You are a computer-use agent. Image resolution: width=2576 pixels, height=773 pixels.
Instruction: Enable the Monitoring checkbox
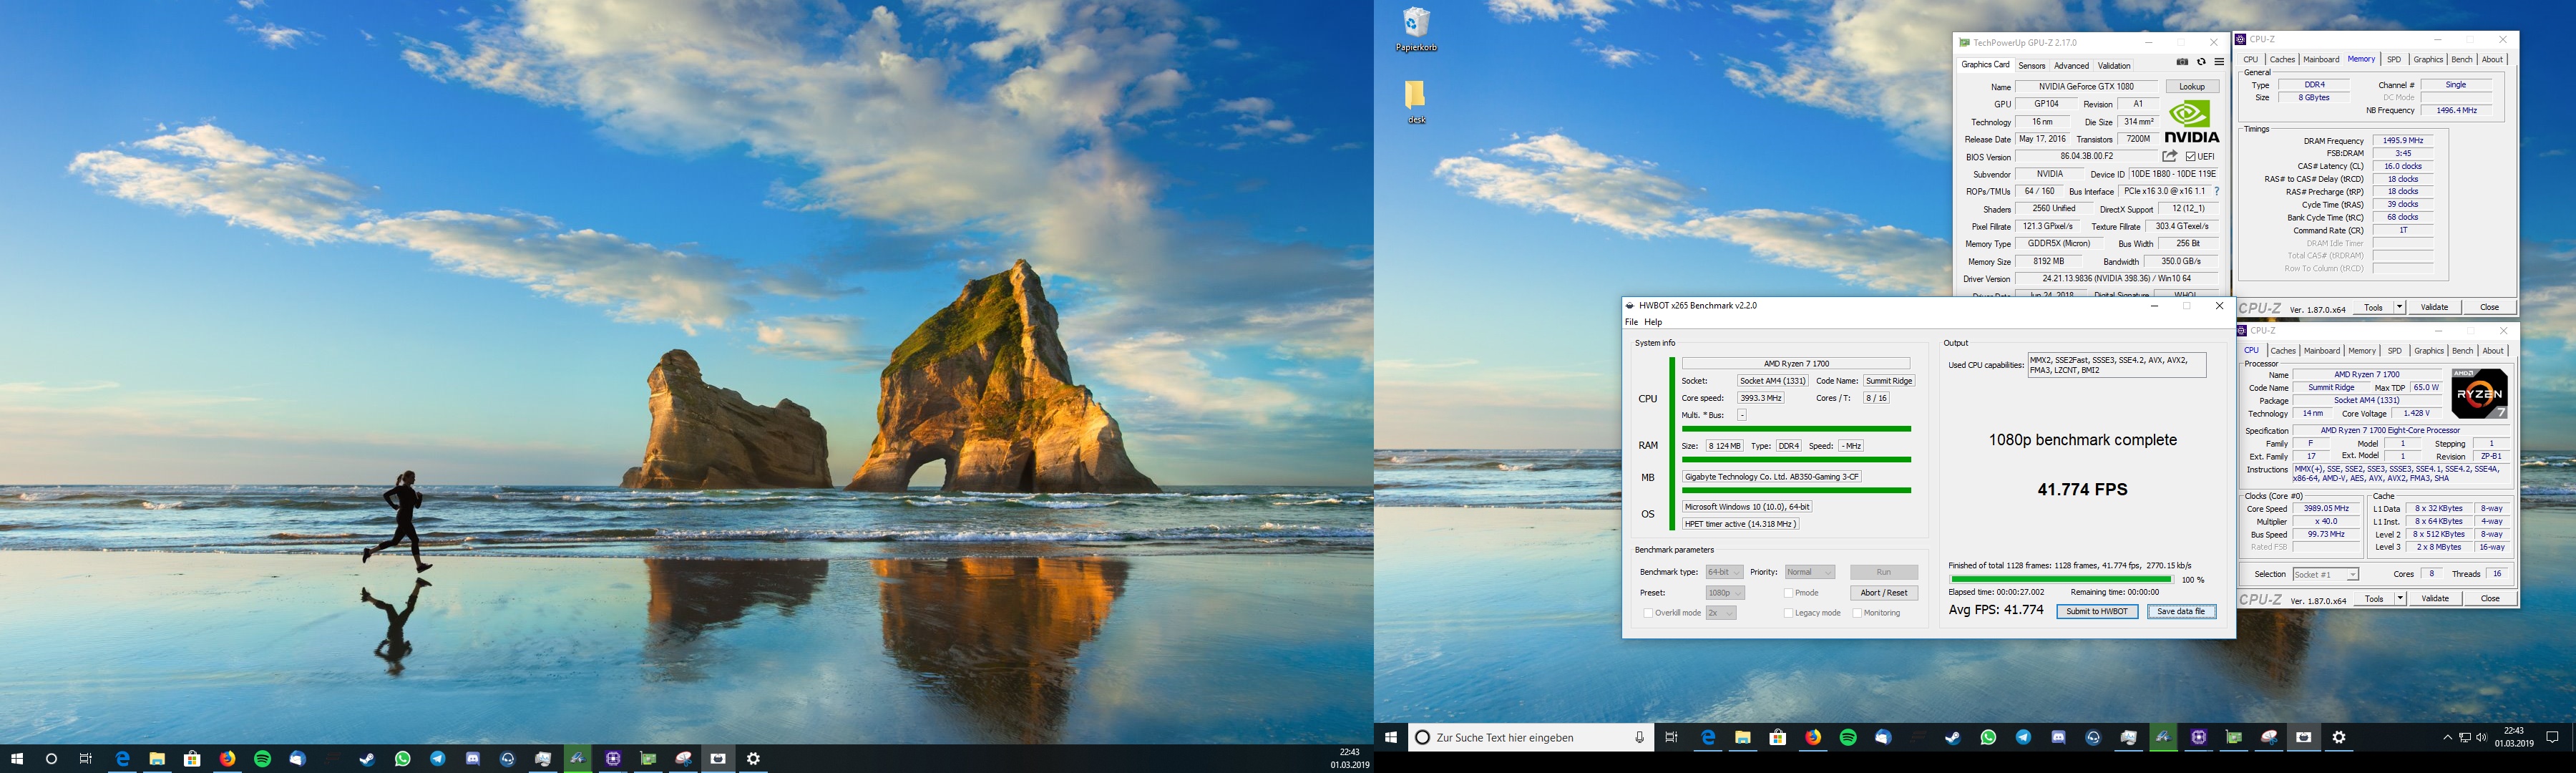[1857, 613]
